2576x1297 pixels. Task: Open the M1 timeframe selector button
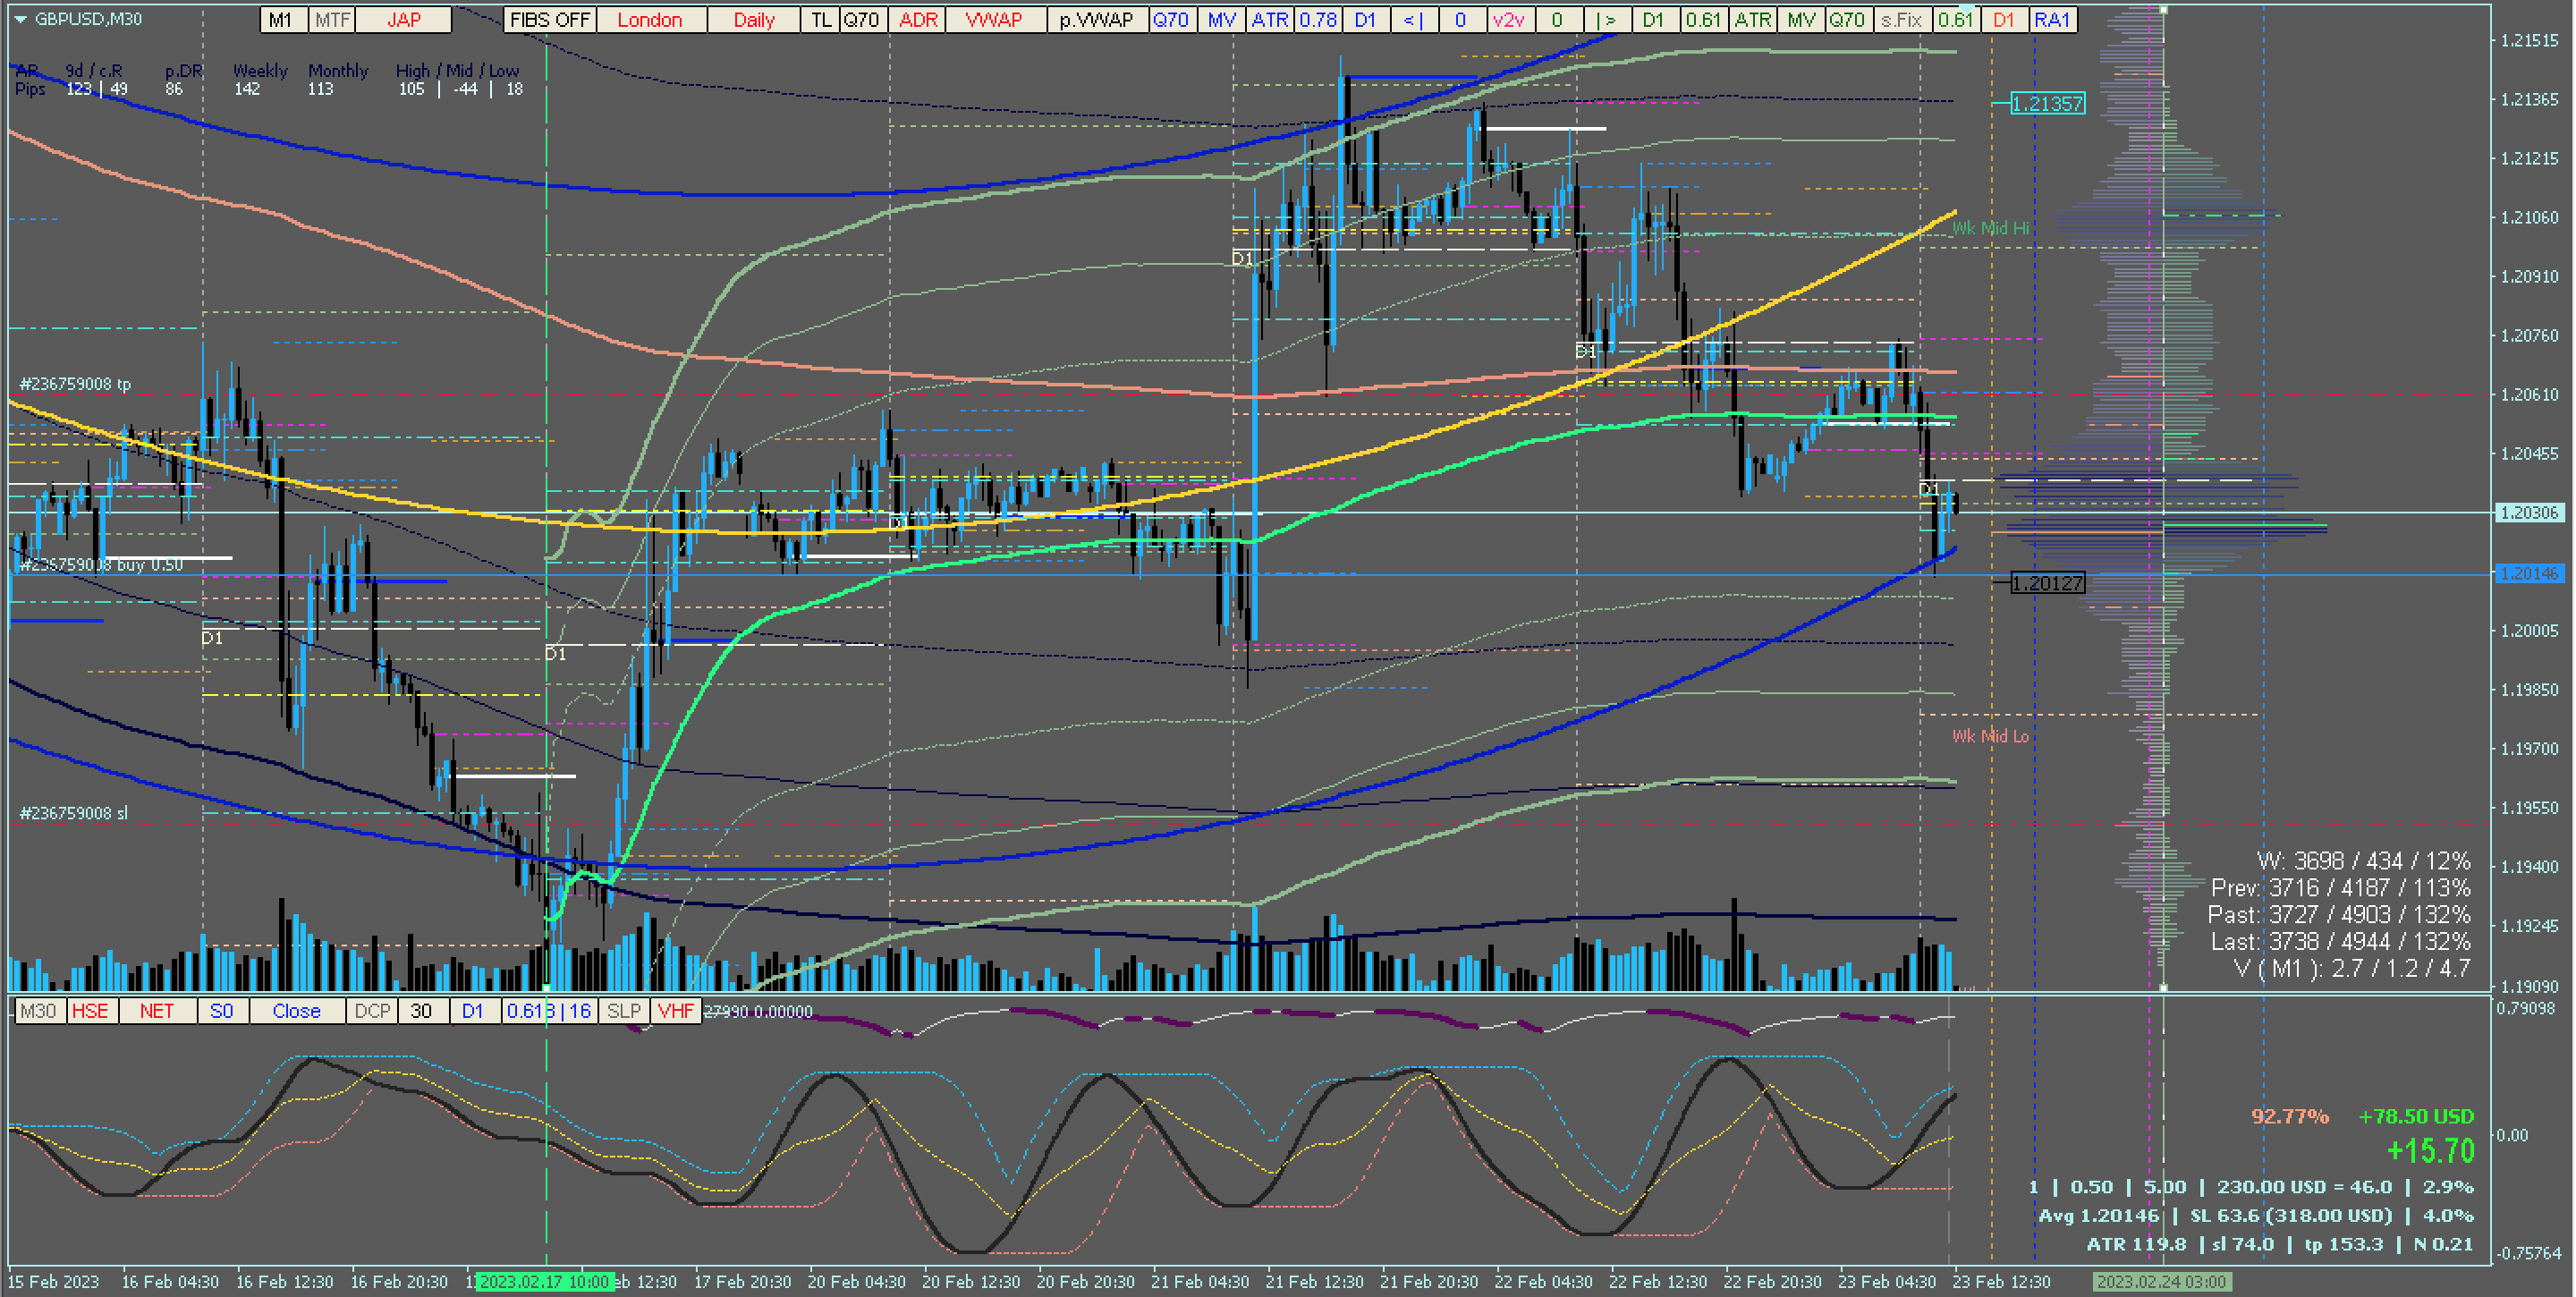tap(281, 20)
